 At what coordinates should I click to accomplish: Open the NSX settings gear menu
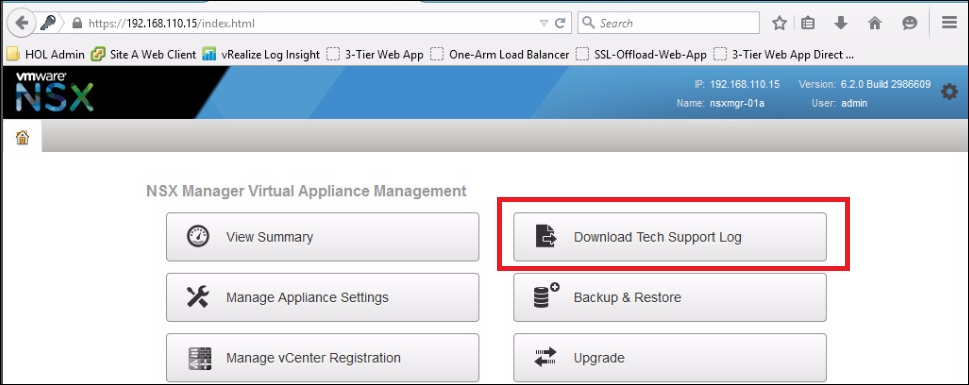949,92
